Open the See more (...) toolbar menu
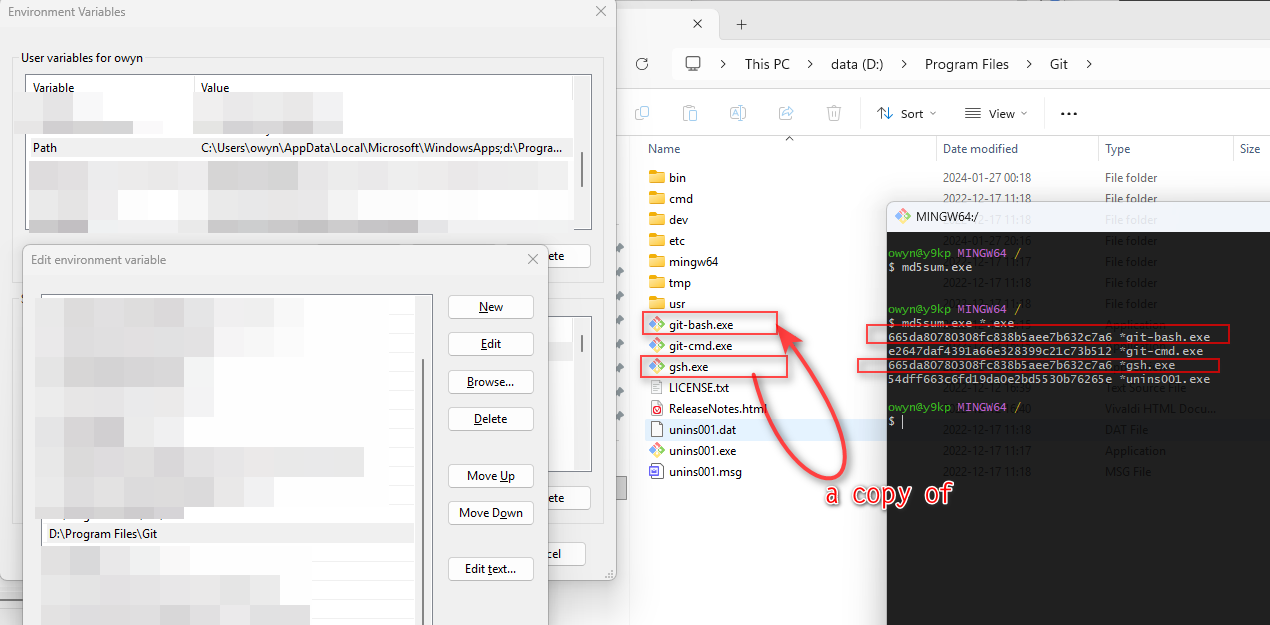This screenshot has width=1270, height=625. click(x=1068, y=113)
